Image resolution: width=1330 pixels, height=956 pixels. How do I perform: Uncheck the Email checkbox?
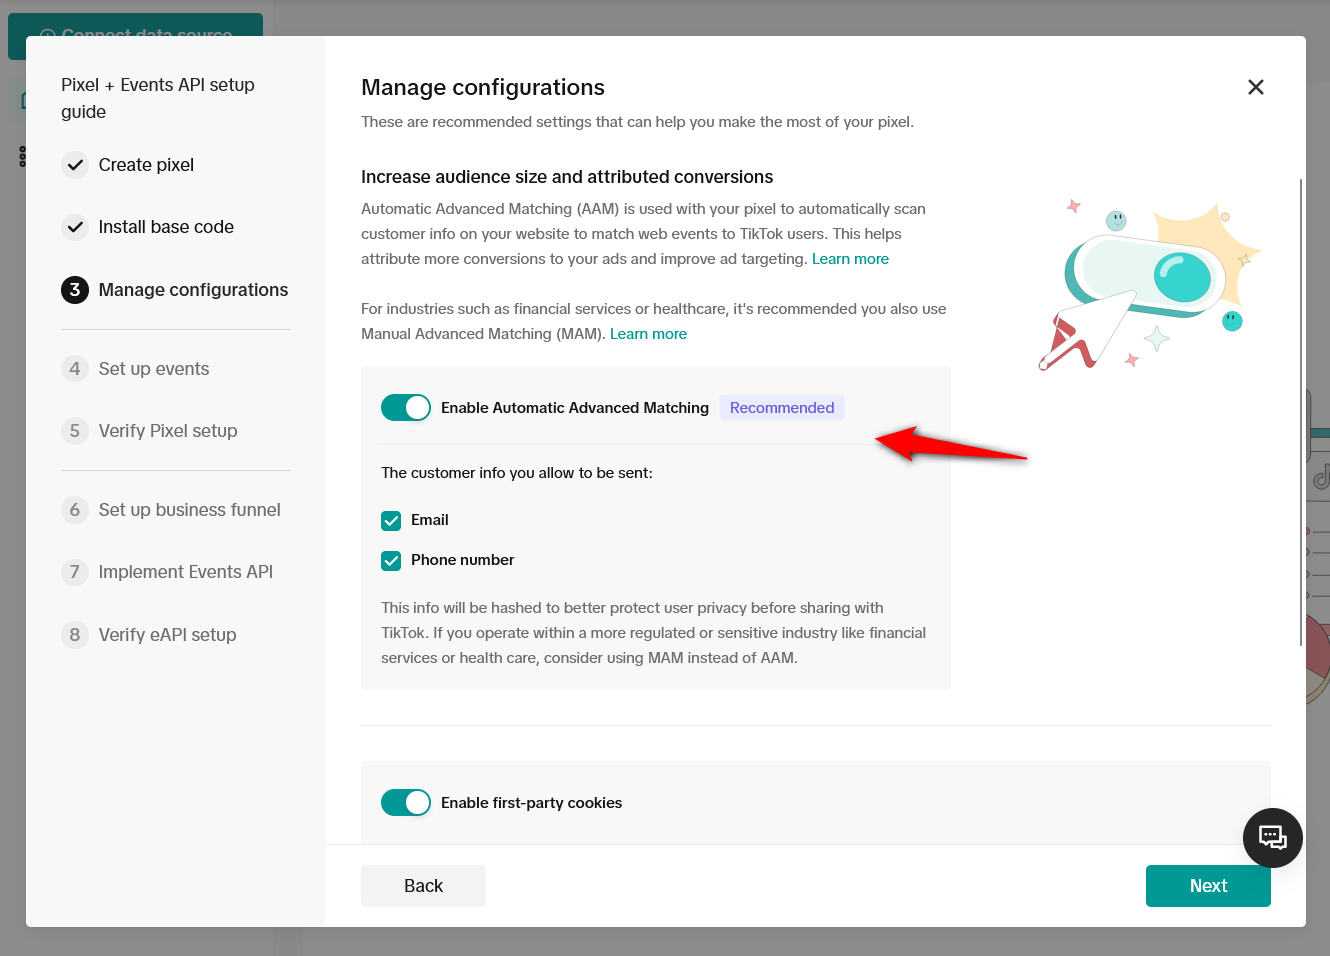coord(391,521)
